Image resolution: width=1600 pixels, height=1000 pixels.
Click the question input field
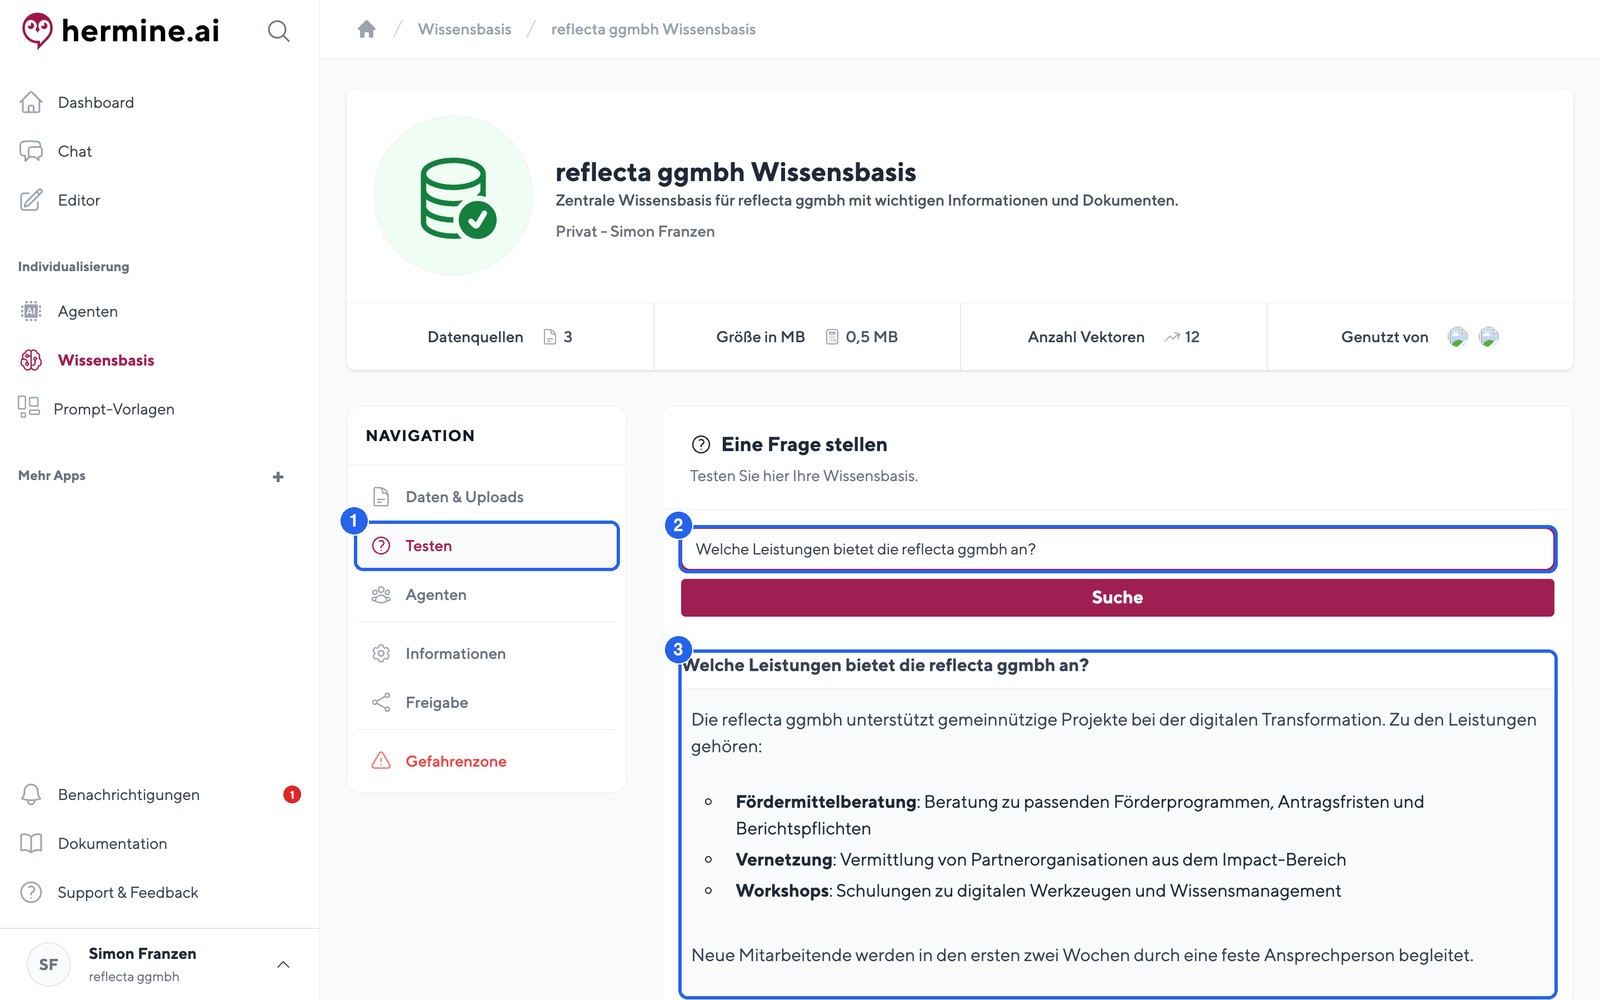point(1117,549)
